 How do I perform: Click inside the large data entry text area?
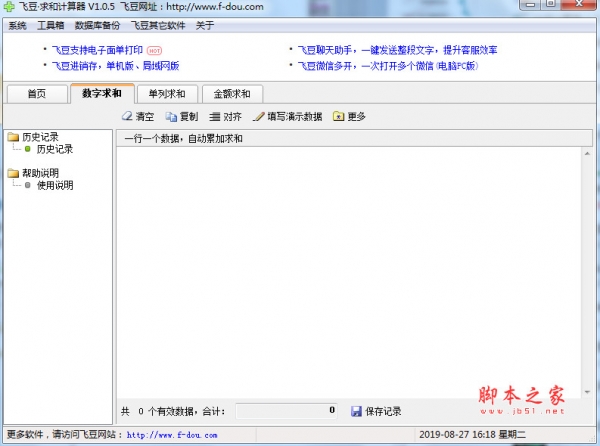click(349, 272)
